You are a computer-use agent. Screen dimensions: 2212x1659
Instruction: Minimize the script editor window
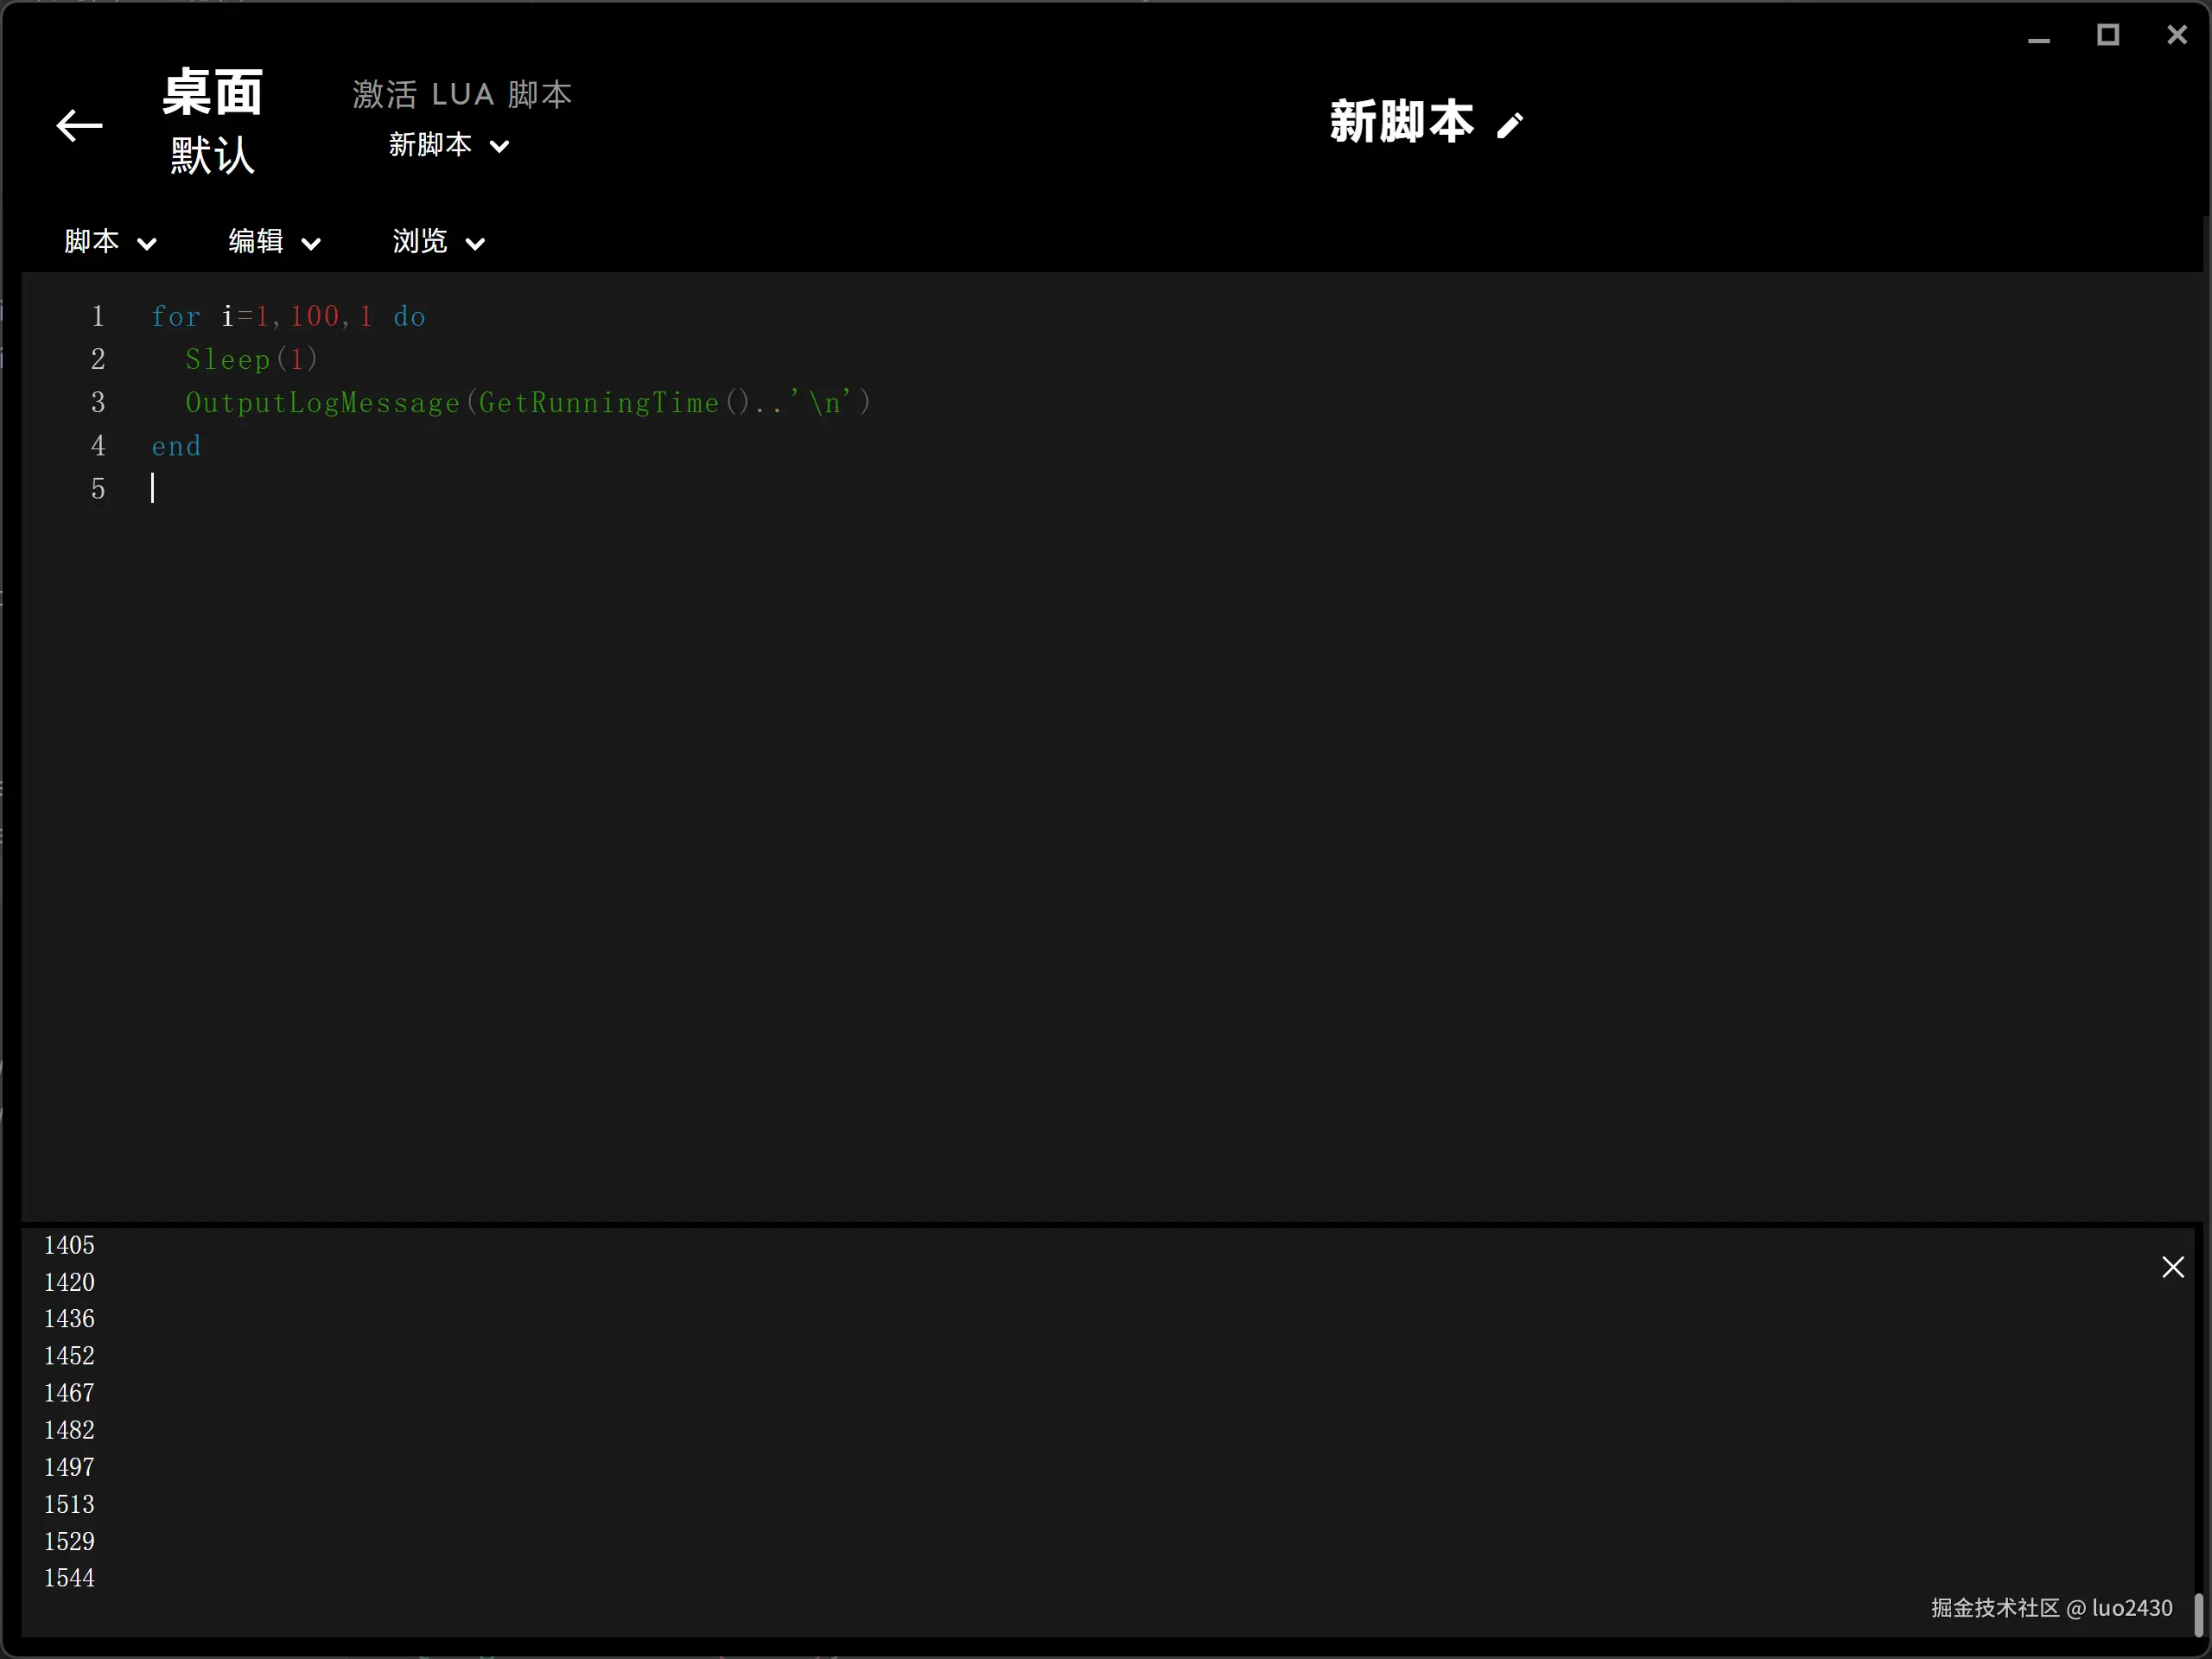[x=2039, y=38]
